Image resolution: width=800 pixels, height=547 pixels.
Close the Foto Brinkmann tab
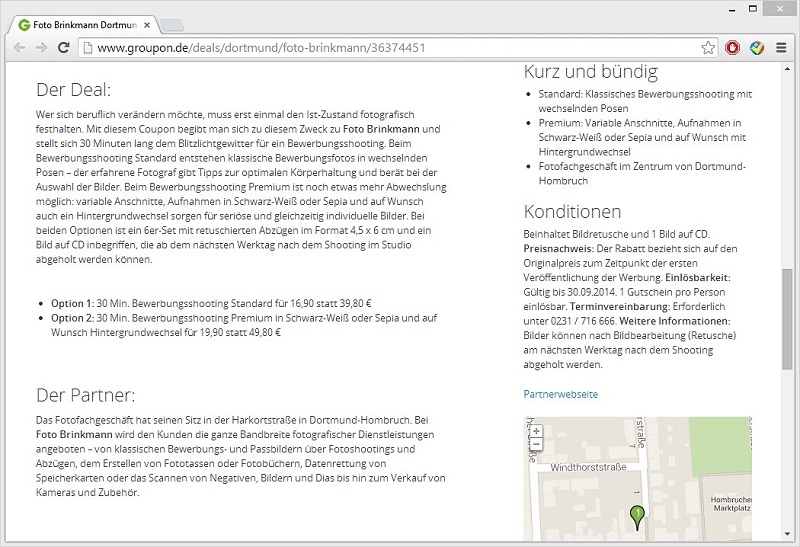pos(147,25)
